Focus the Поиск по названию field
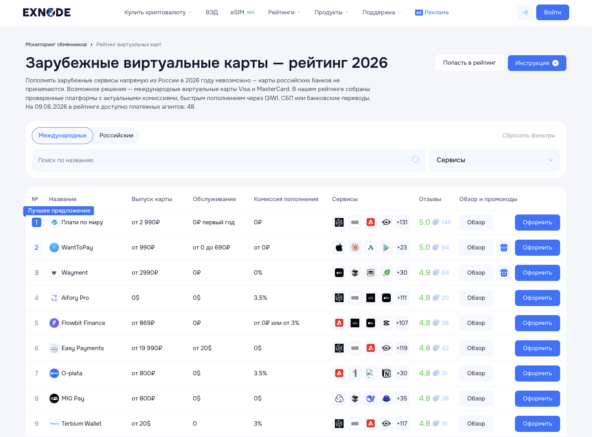The image size is (592, 437). coord(228,160)
